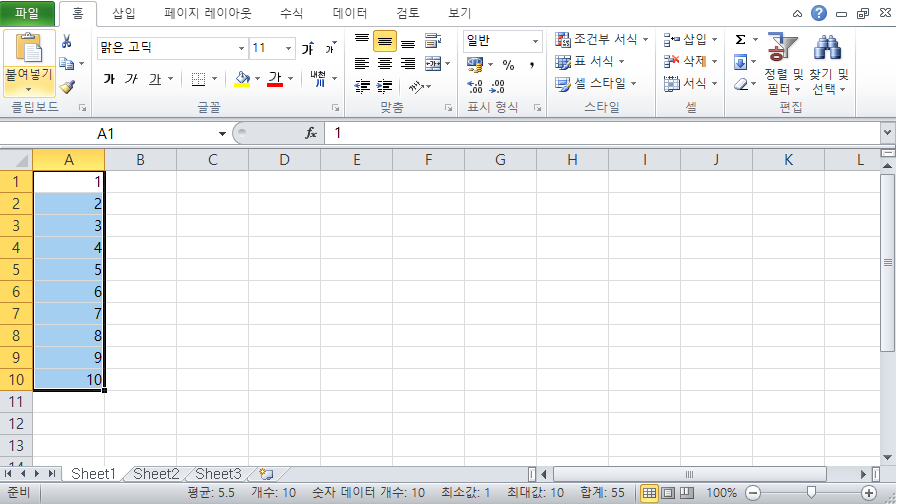Switch to Page Break Preview icon
This screenshot has width=897, height=504.
(686, 493)
